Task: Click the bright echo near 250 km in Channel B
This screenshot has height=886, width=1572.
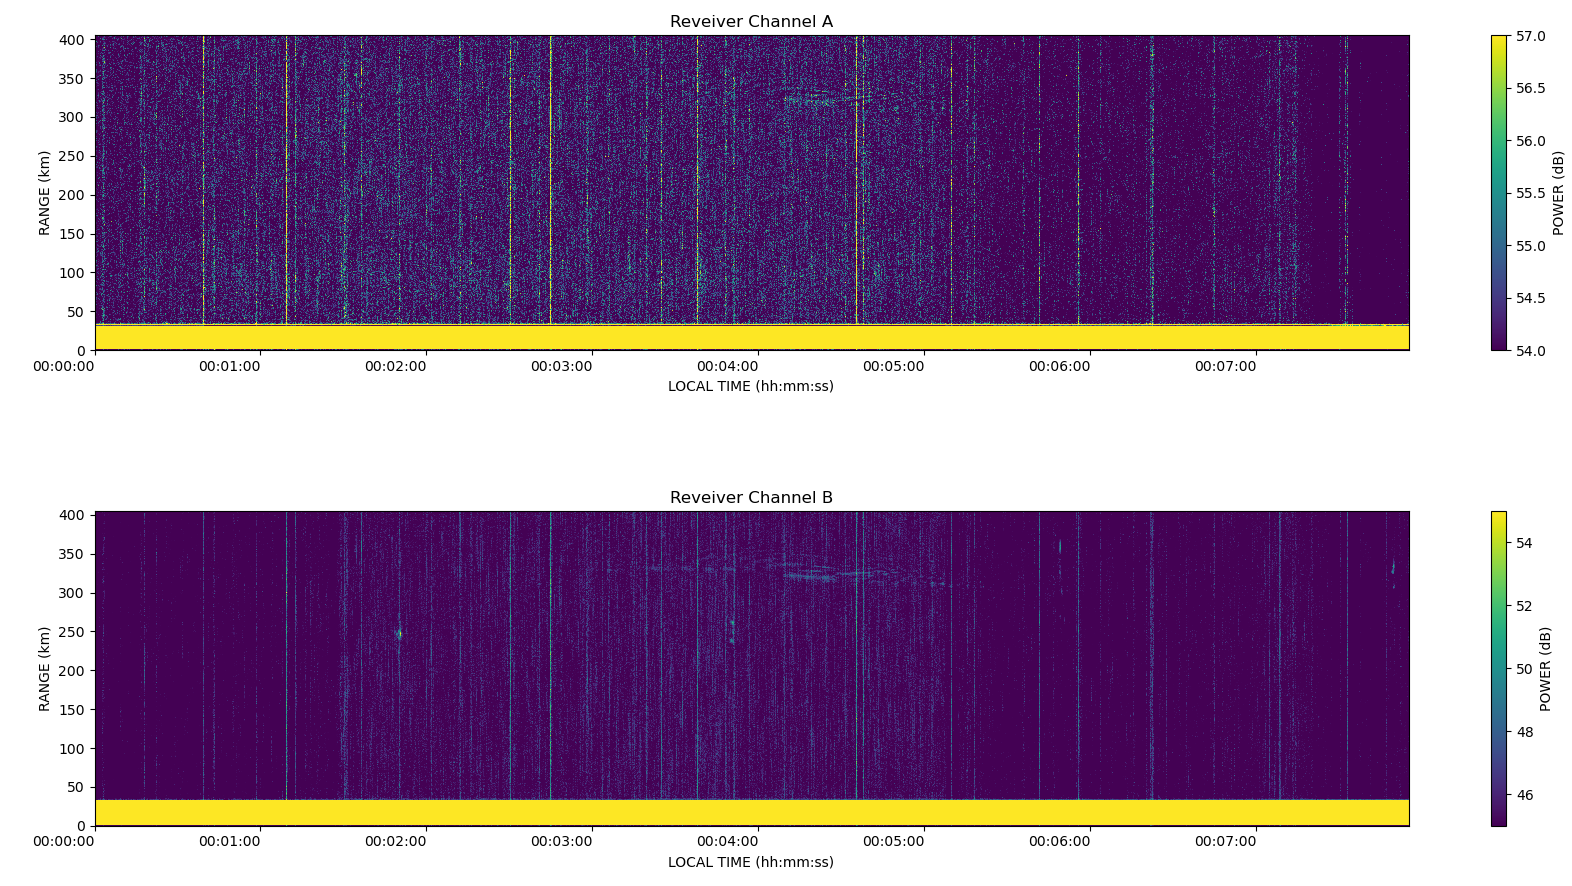Action: [399, 633]
